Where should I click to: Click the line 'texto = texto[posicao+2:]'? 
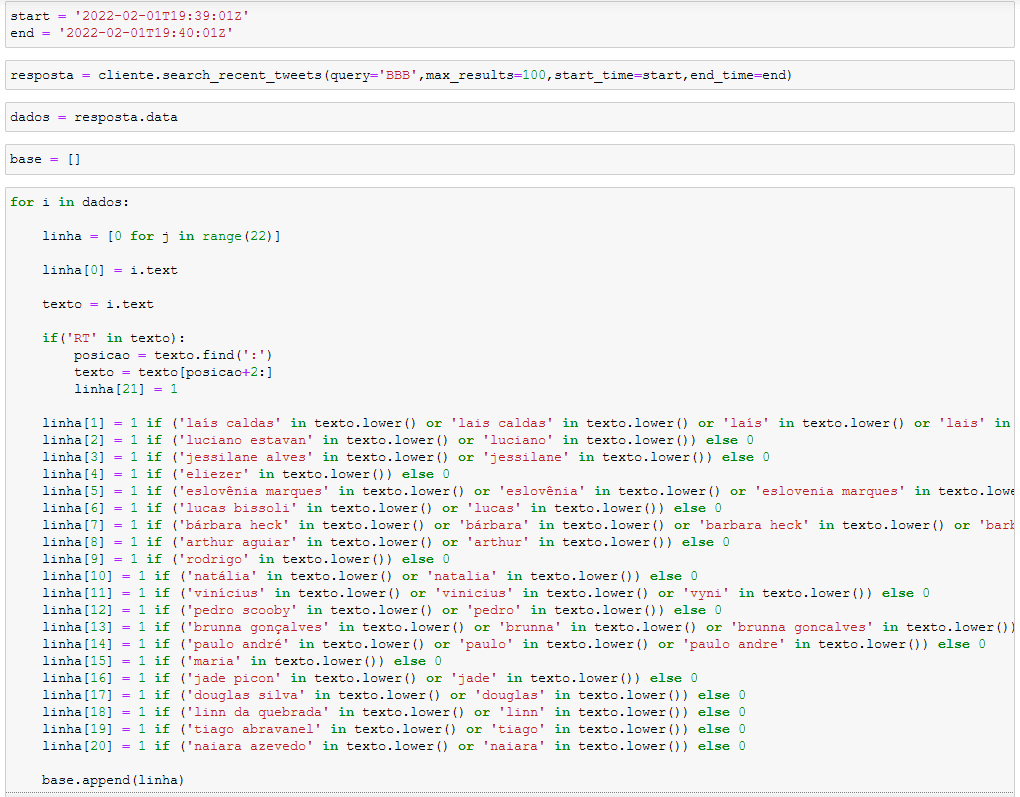(173, 372)
